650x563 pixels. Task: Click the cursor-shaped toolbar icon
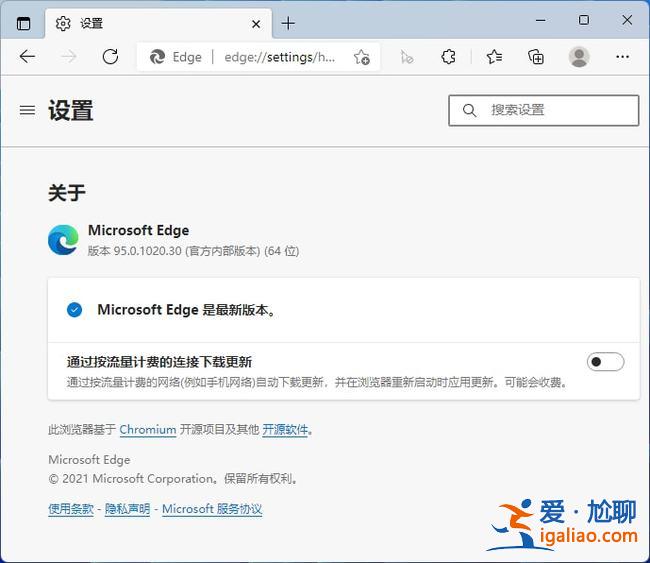(x=407, y=57)
